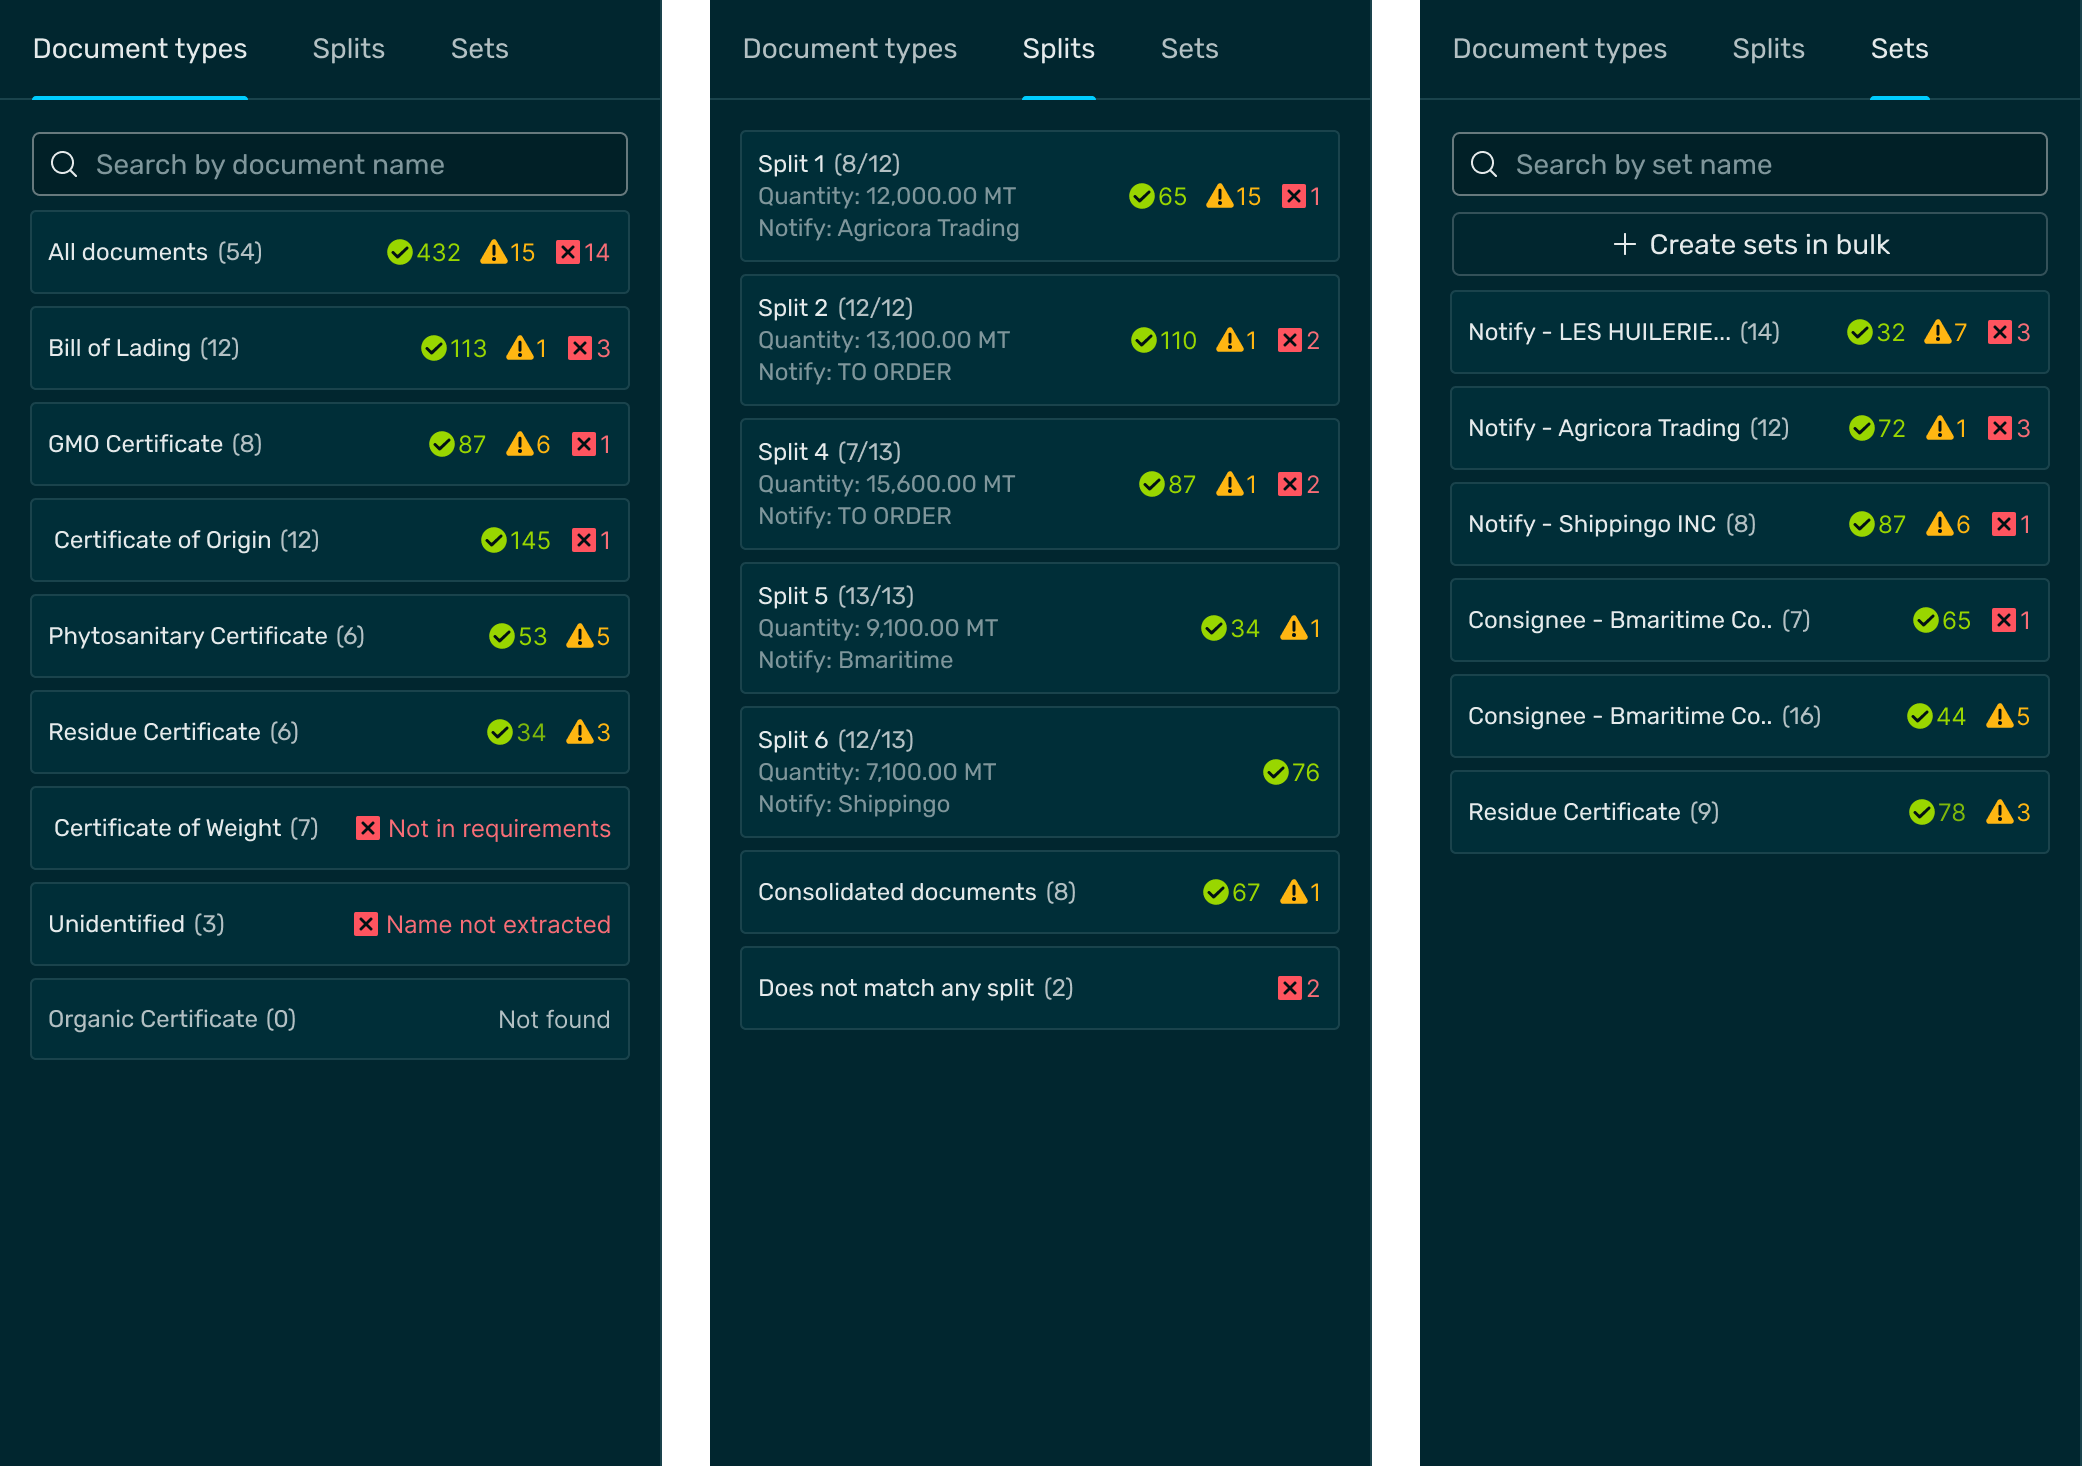Open the Document types tab in the right panel
This screenshot has width=2082, height=1466.
click(1559, 49)
